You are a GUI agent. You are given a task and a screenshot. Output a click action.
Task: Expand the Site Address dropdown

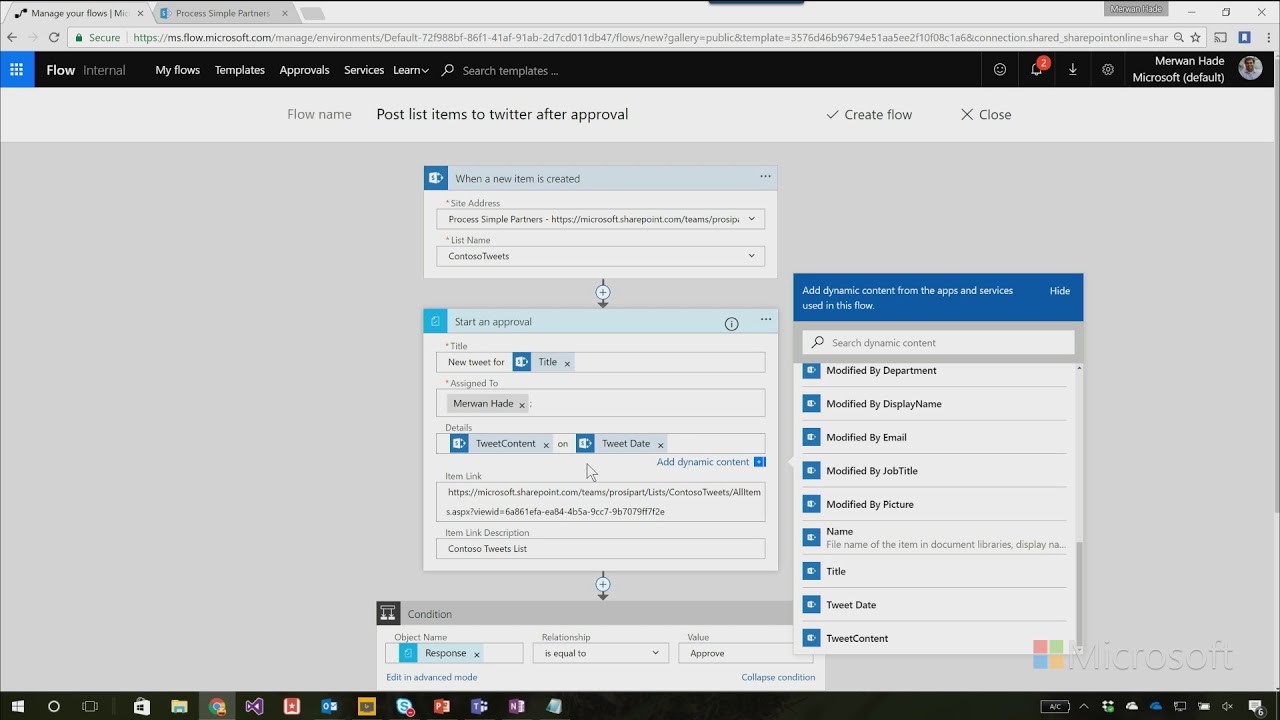click(751, 219)
